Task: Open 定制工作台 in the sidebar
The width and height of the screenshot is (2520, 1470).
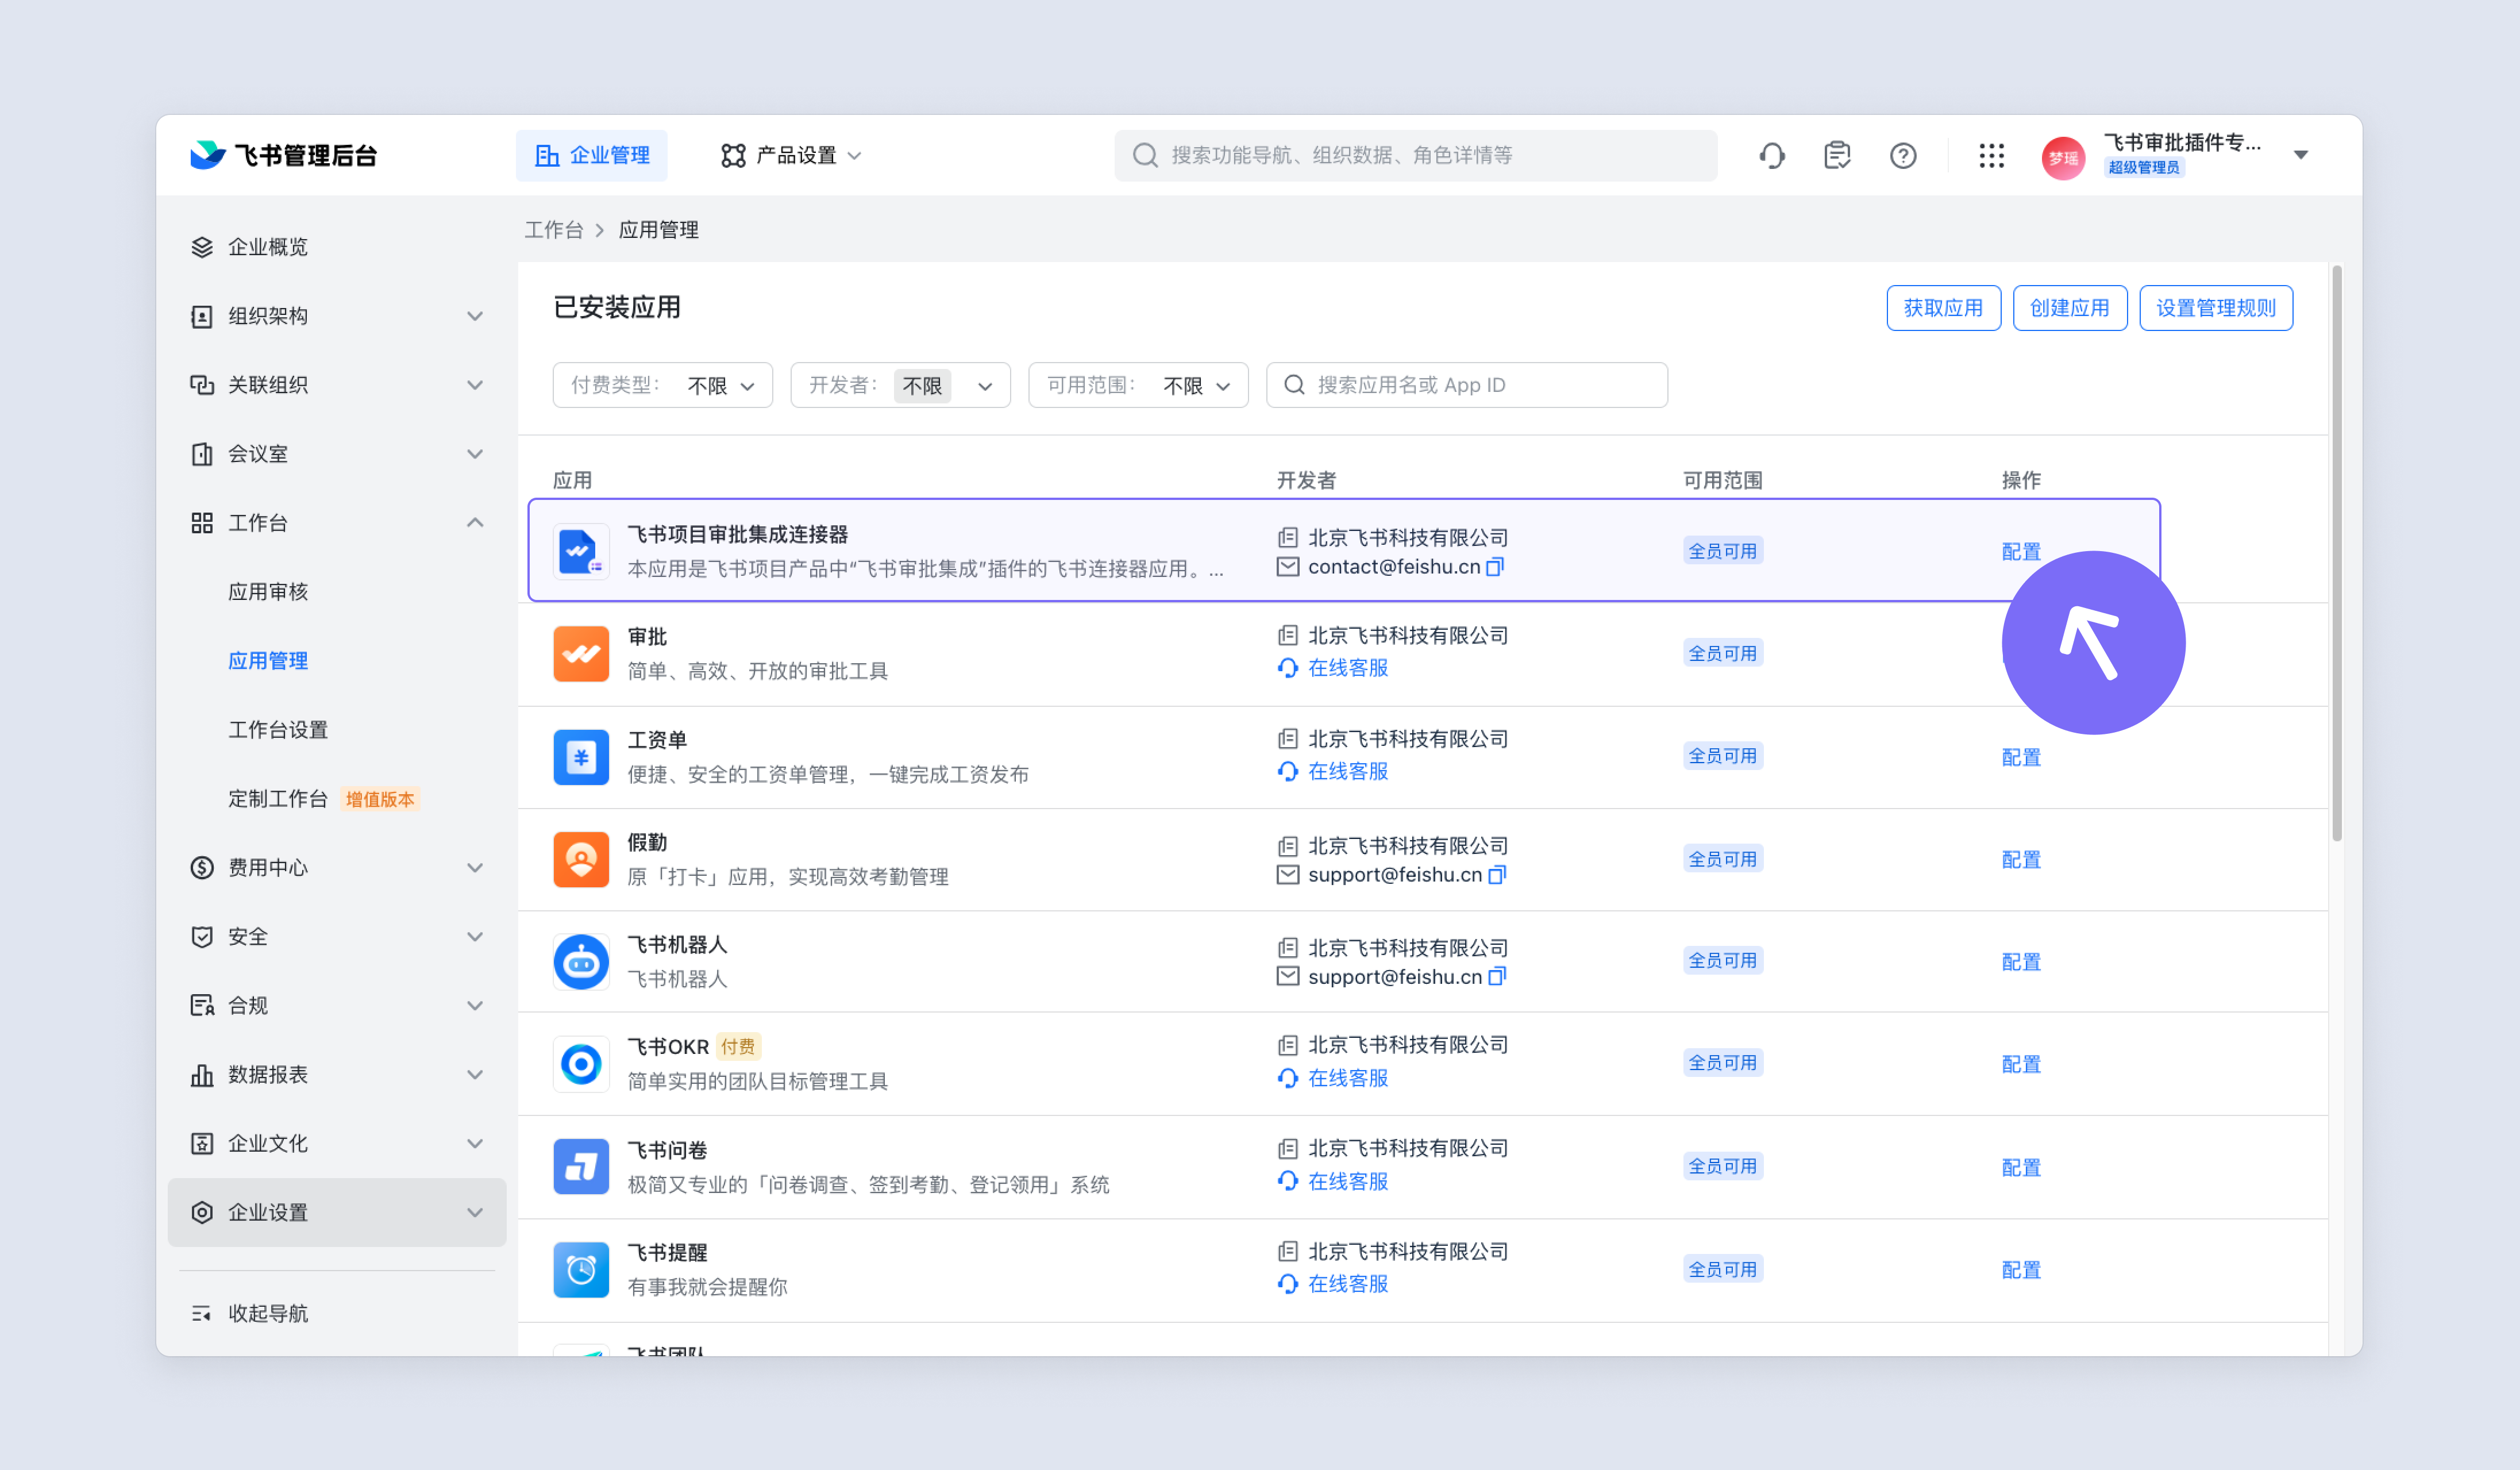Action: 278,799
